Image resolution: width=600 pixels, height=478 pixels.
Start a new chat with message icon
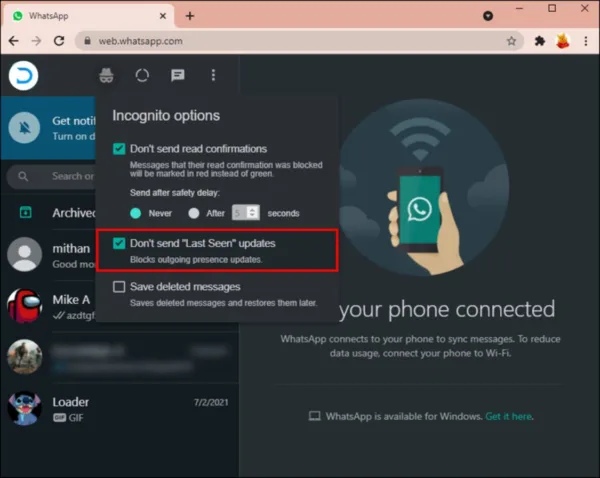point(178,75)
